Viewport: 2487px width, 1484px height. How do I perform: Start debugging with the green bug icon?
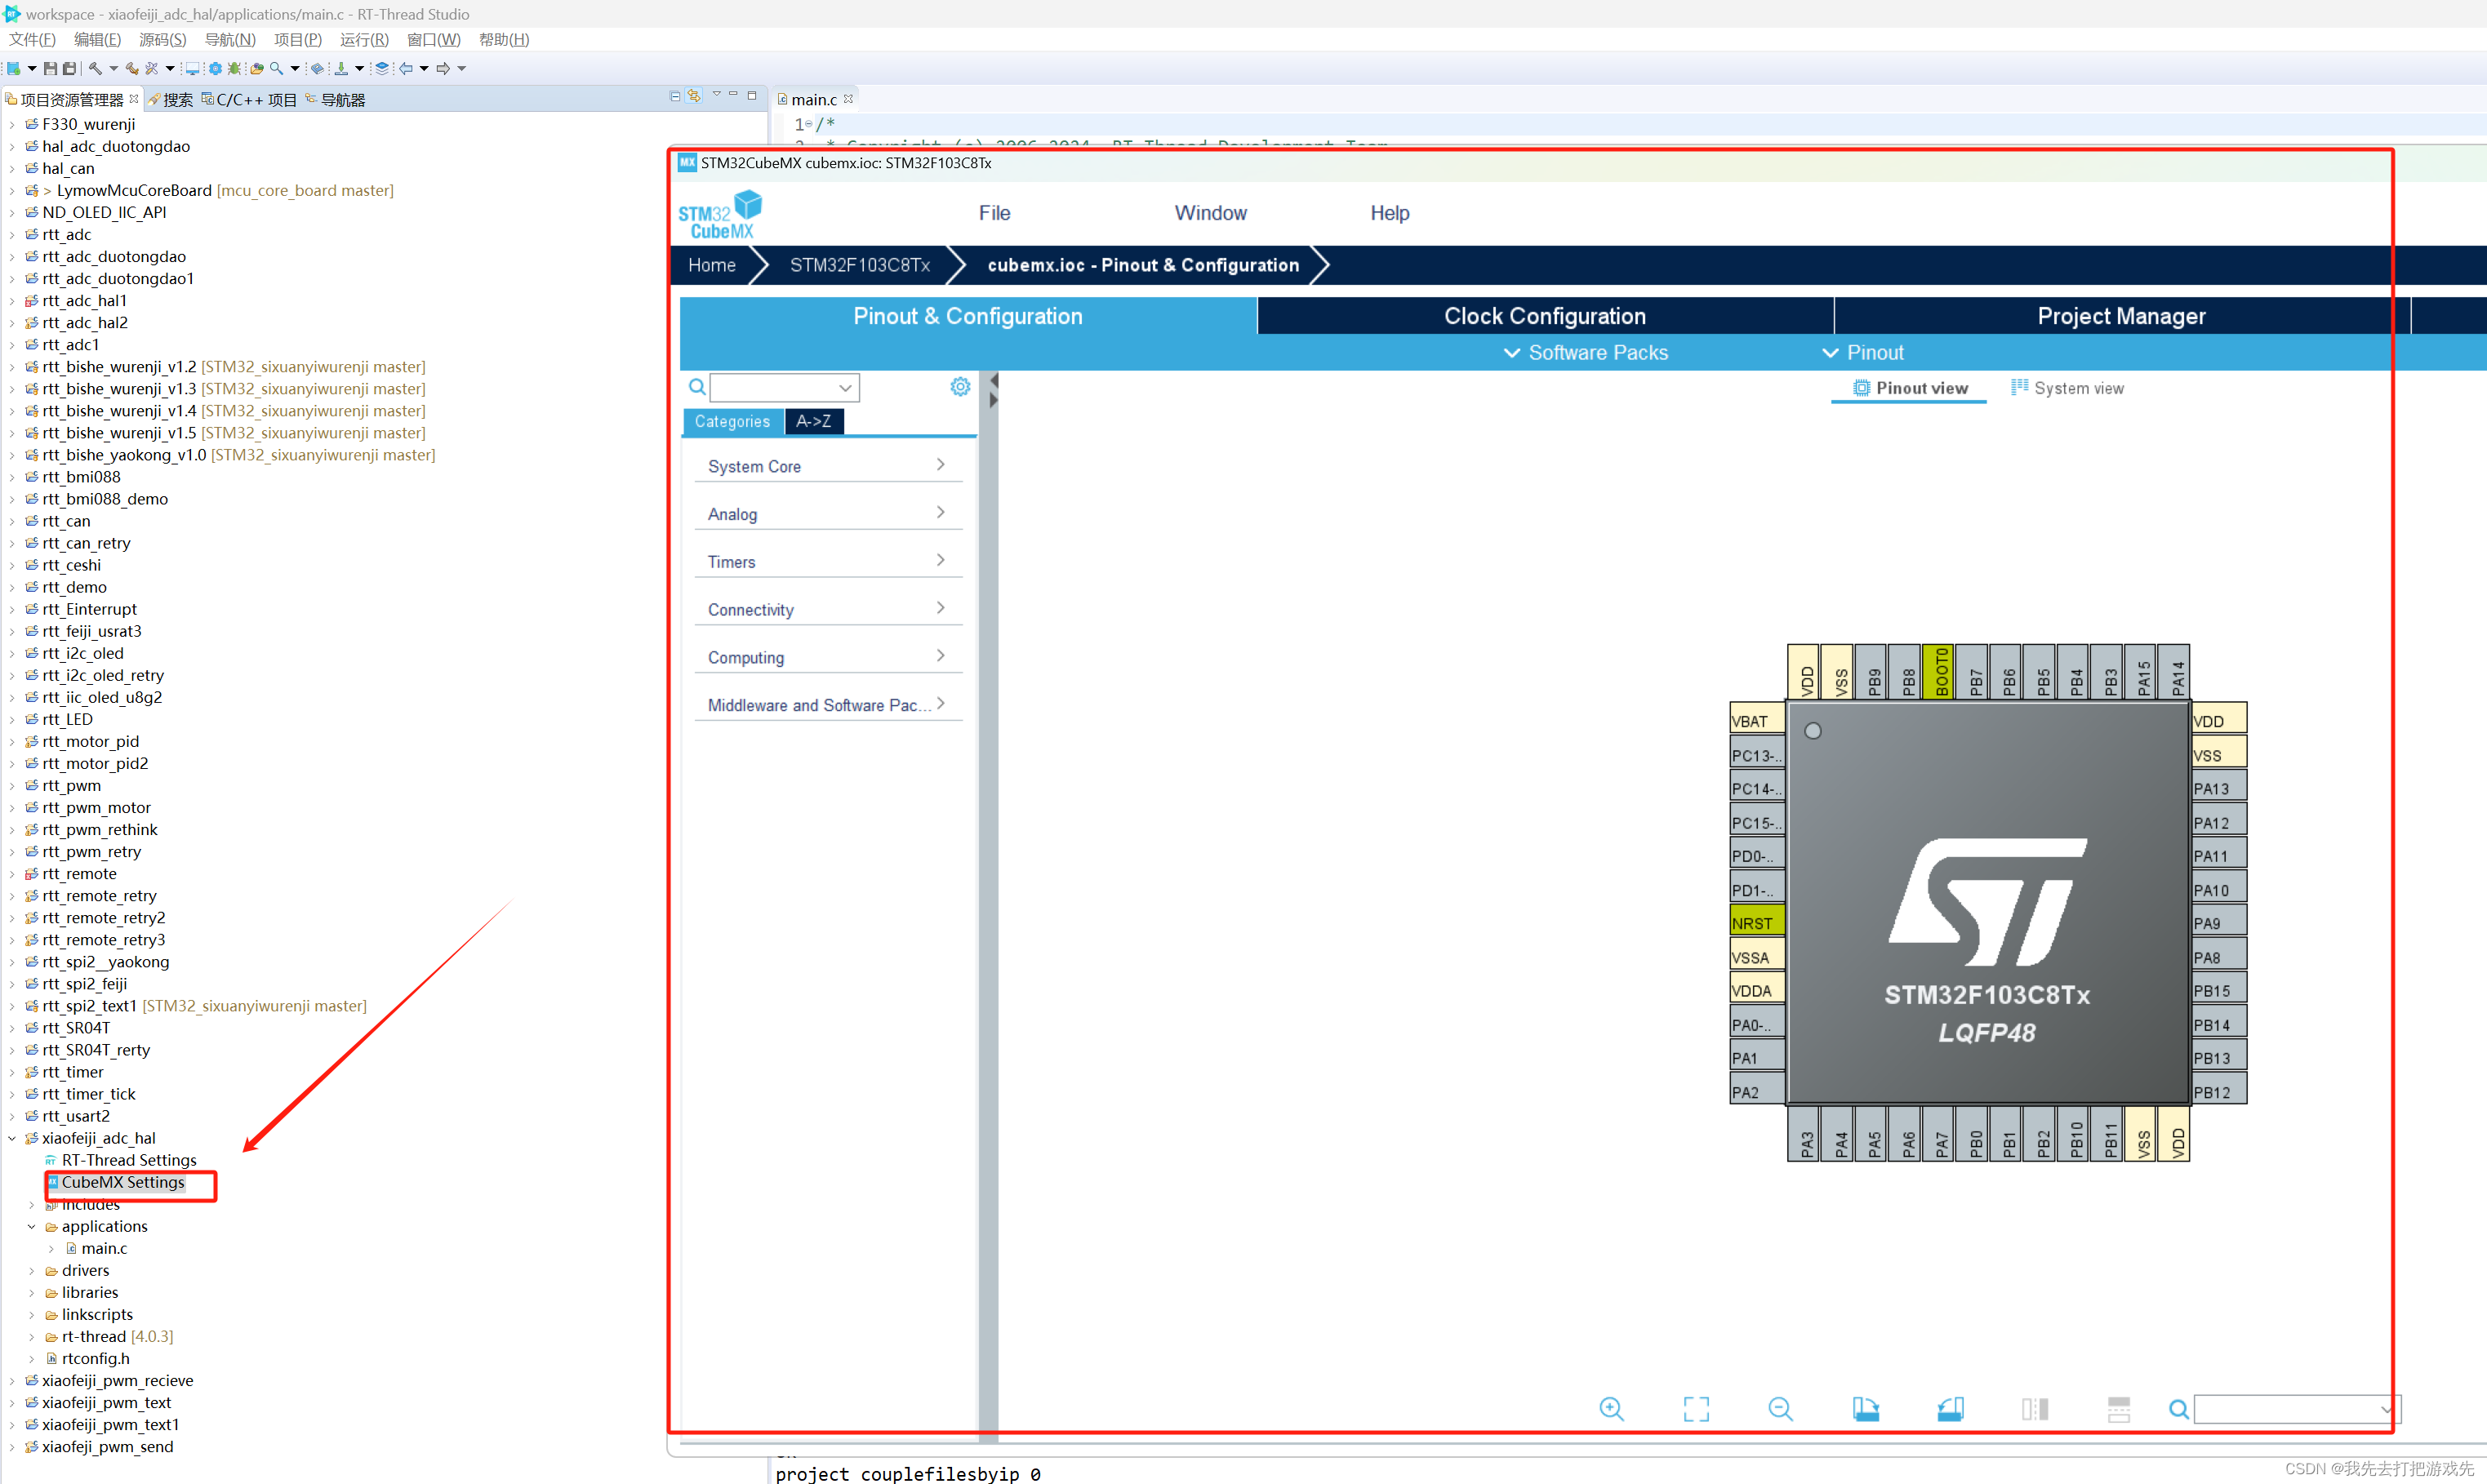click(x=234, y=68)
